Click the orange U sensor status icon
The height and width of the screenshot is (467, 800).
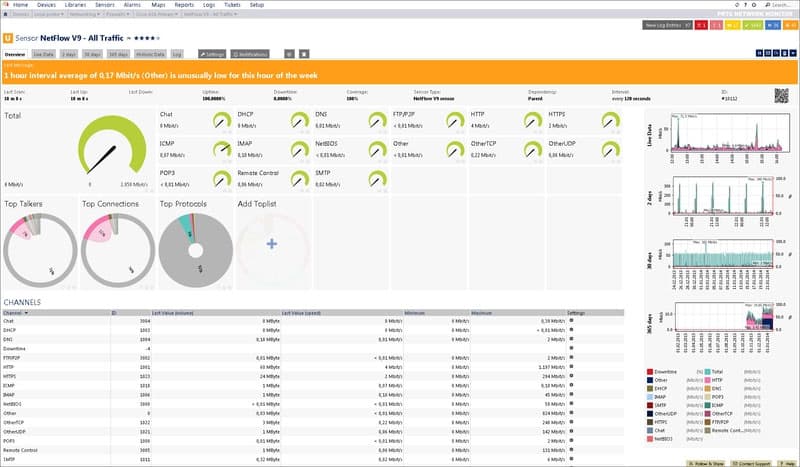pyautogui.click(x=8, y=38)
